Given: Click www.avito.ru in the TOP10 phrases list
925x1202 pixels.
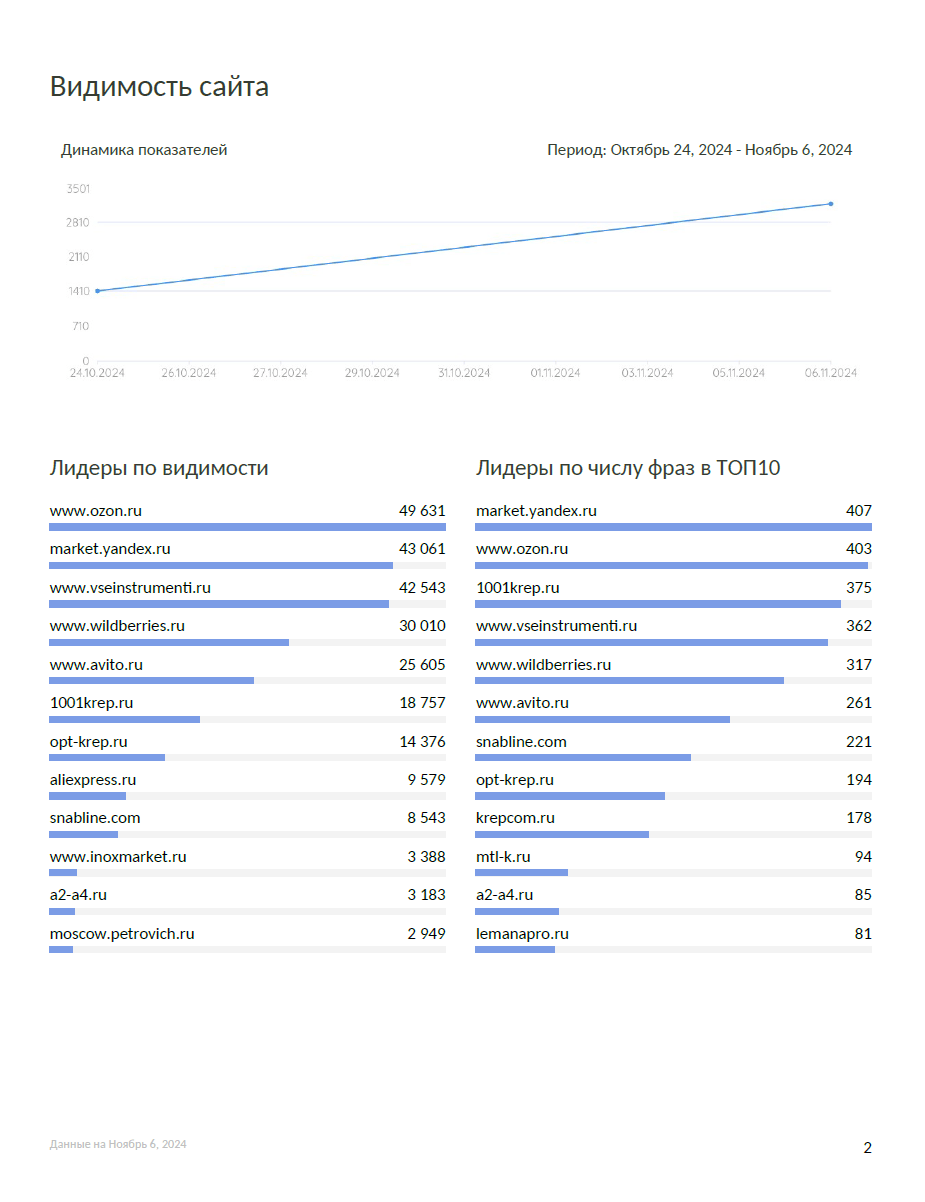Looking at the screenshot, I should [522, 703].
